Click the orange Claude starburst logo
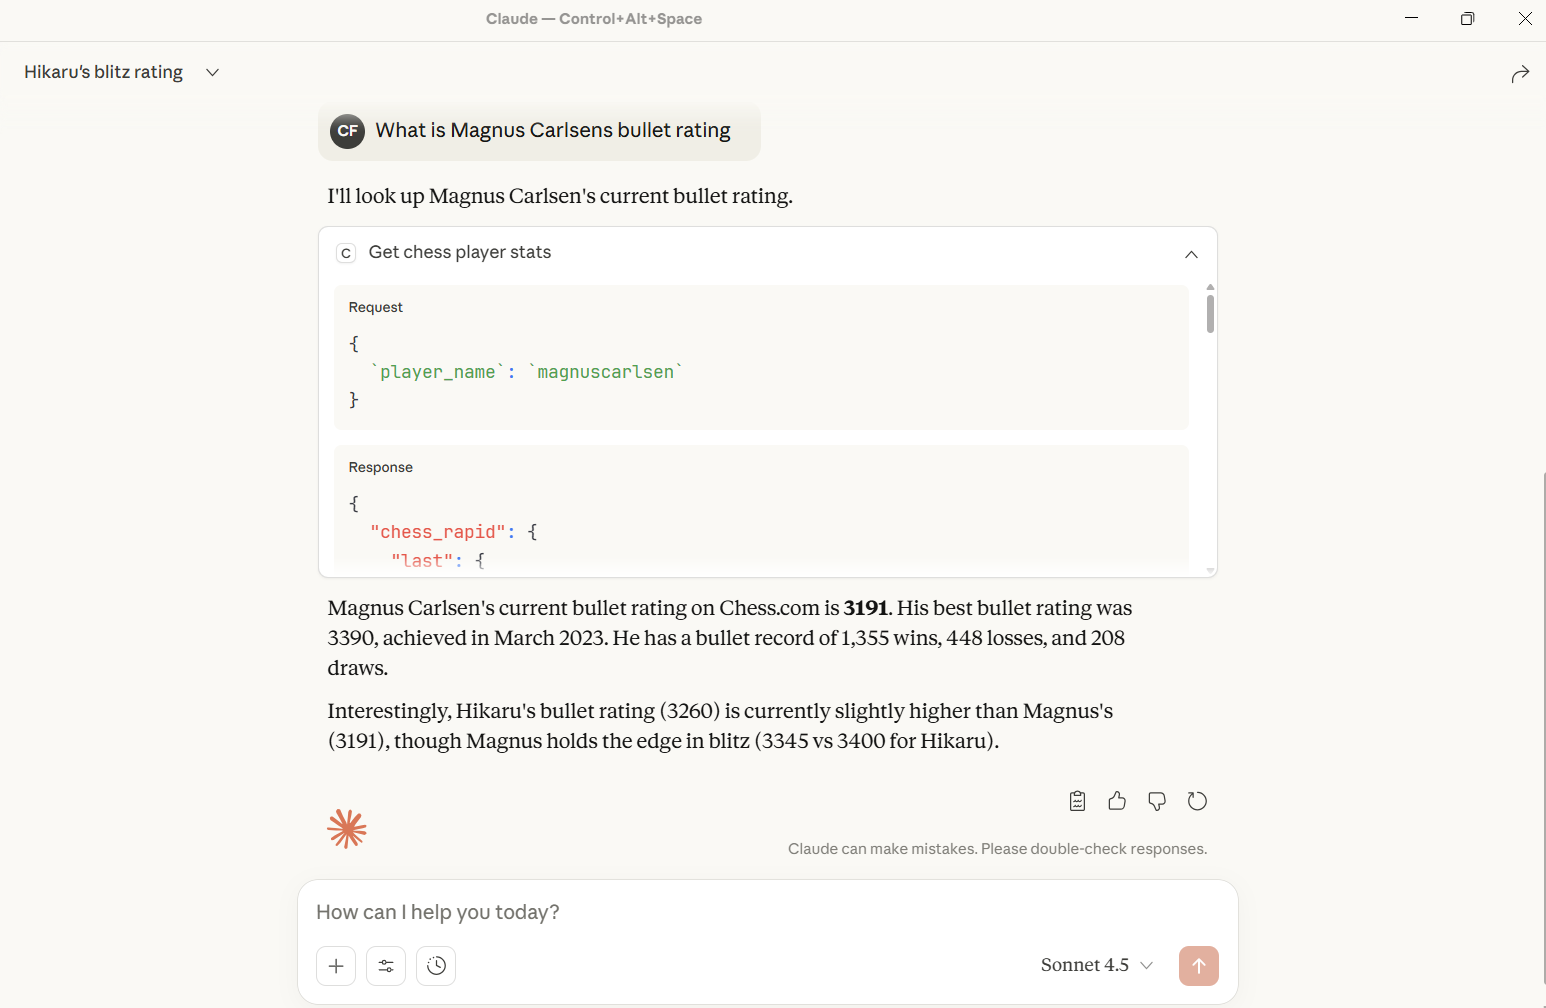The height and width of the screenshot is (1008, 1546). coord(347,828)
